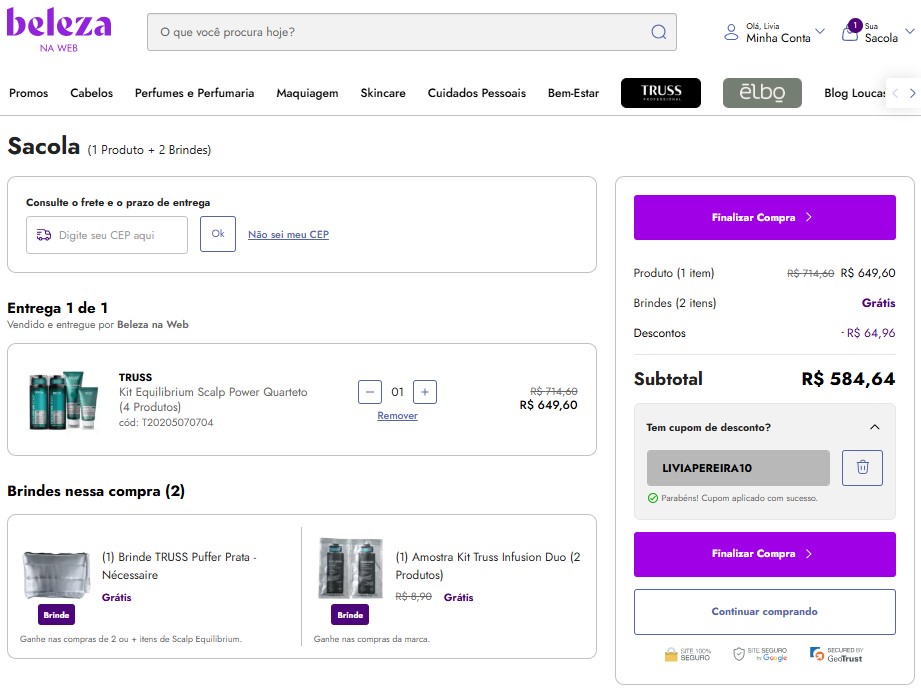The height and width of the screenshot is (690, 921).
Task: Click Continuar comprando button
Action: [764, 611]
